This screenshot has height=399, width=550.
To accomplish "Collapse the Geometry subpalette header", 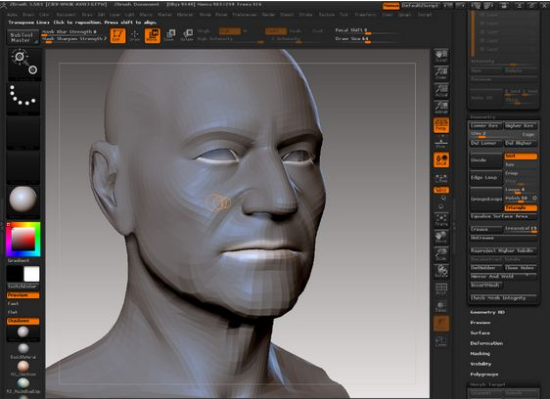I will tap(483, 117).
